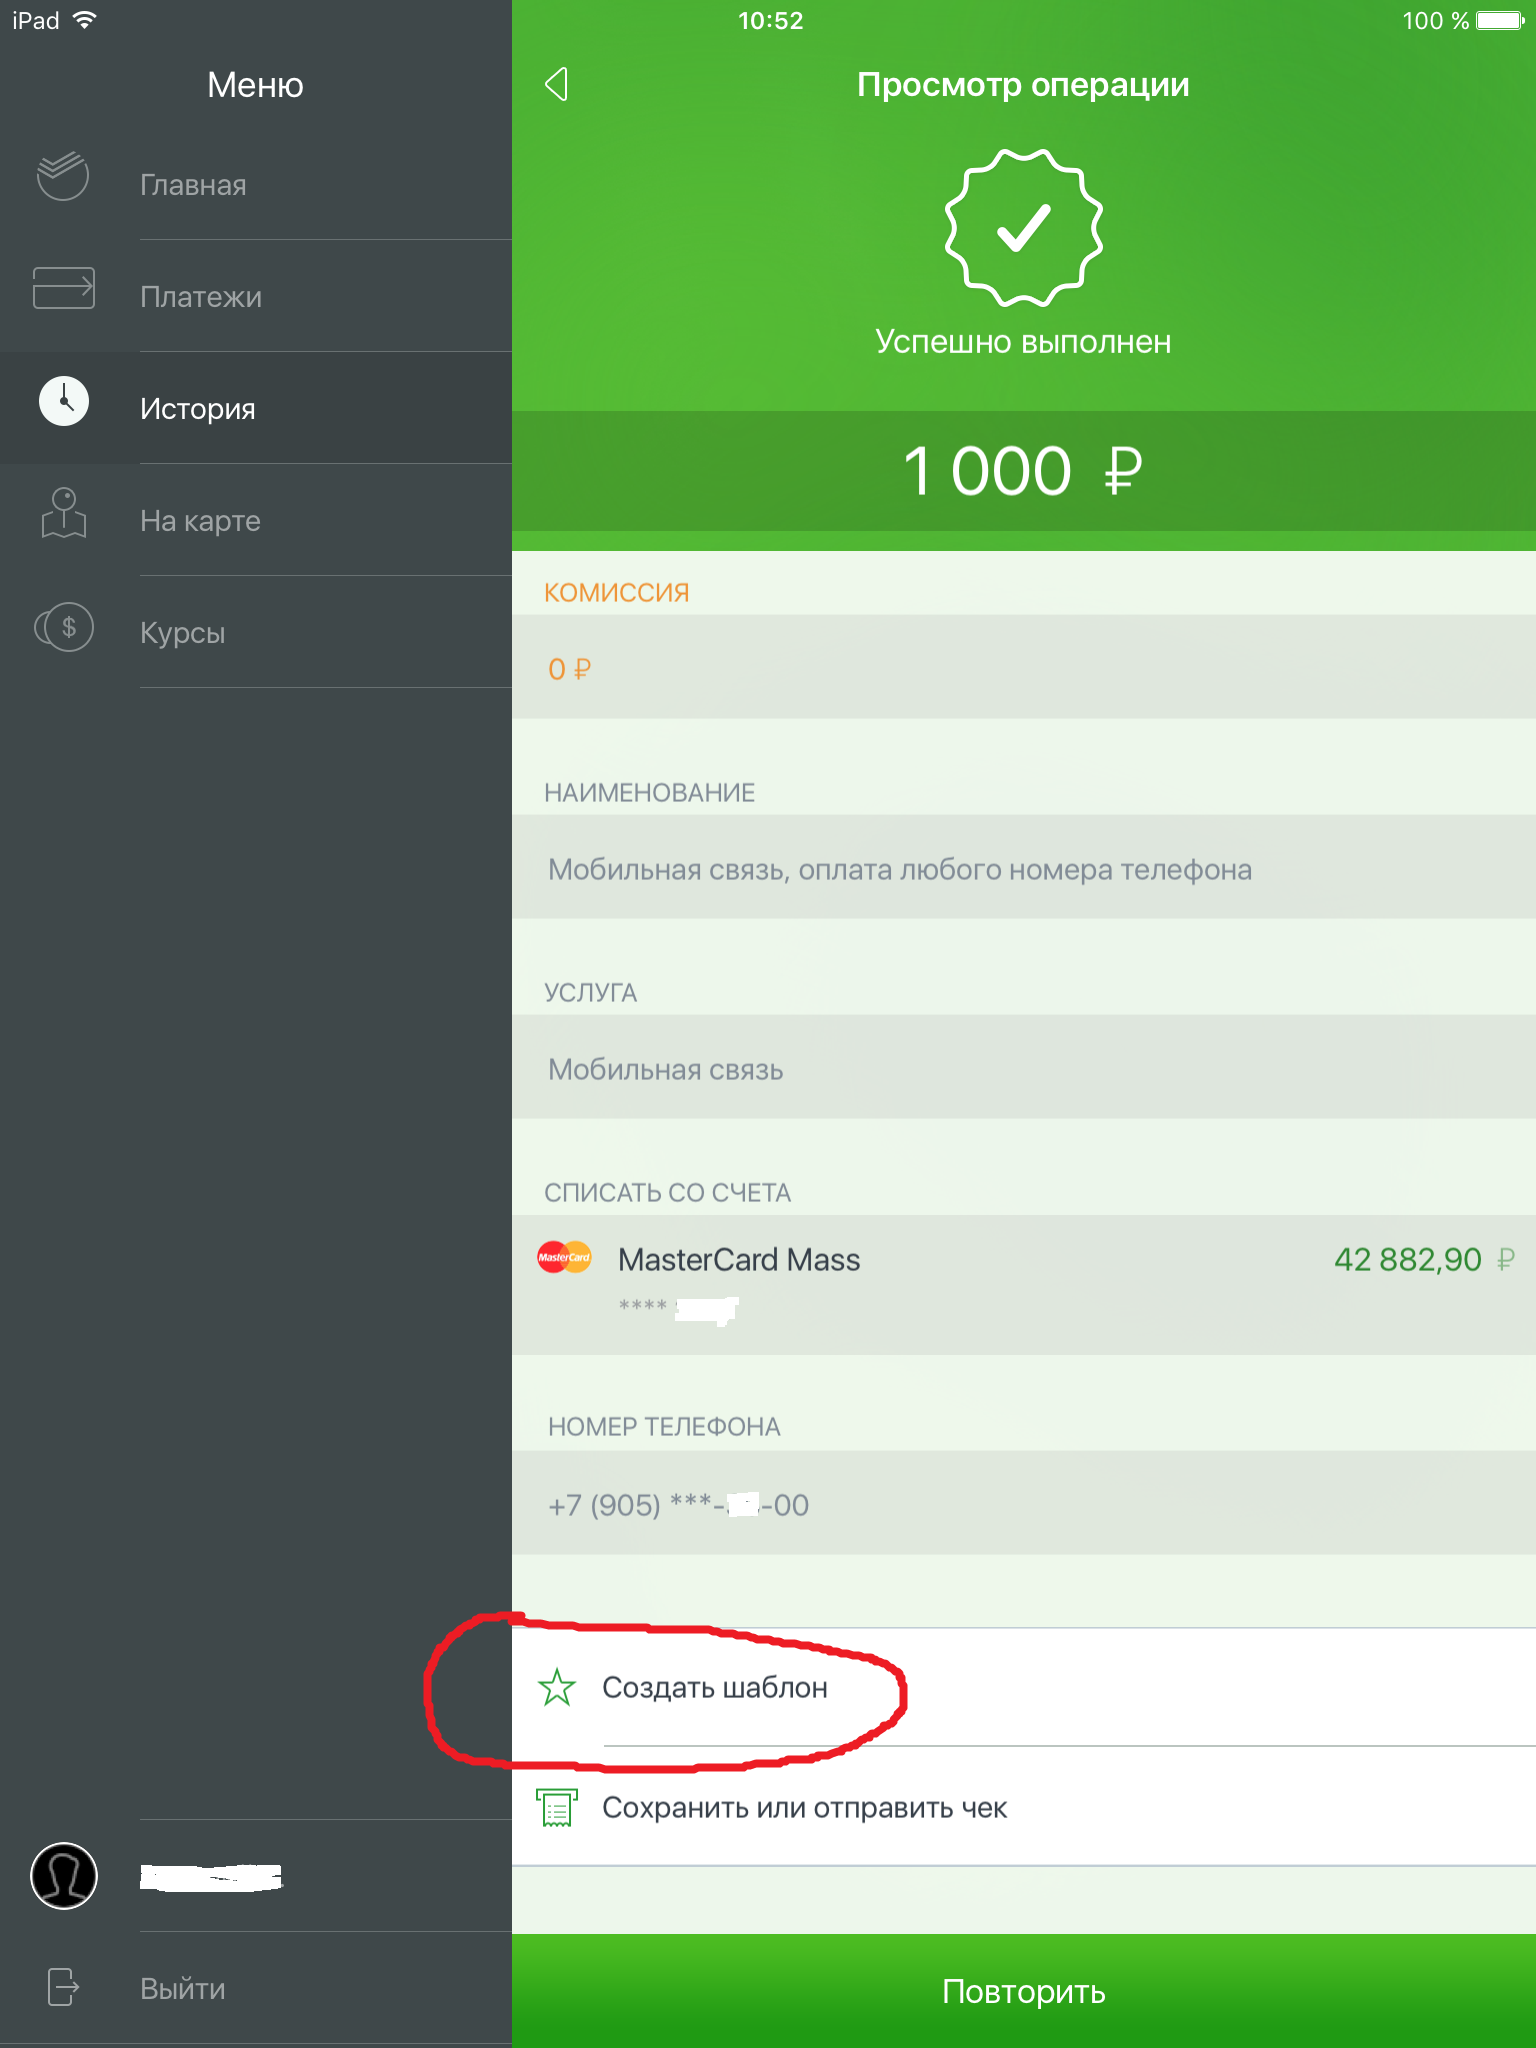Click the phone number field +7 (905)
The height and width of the screenshot is (2048, 1536).
point(1024,1503)
